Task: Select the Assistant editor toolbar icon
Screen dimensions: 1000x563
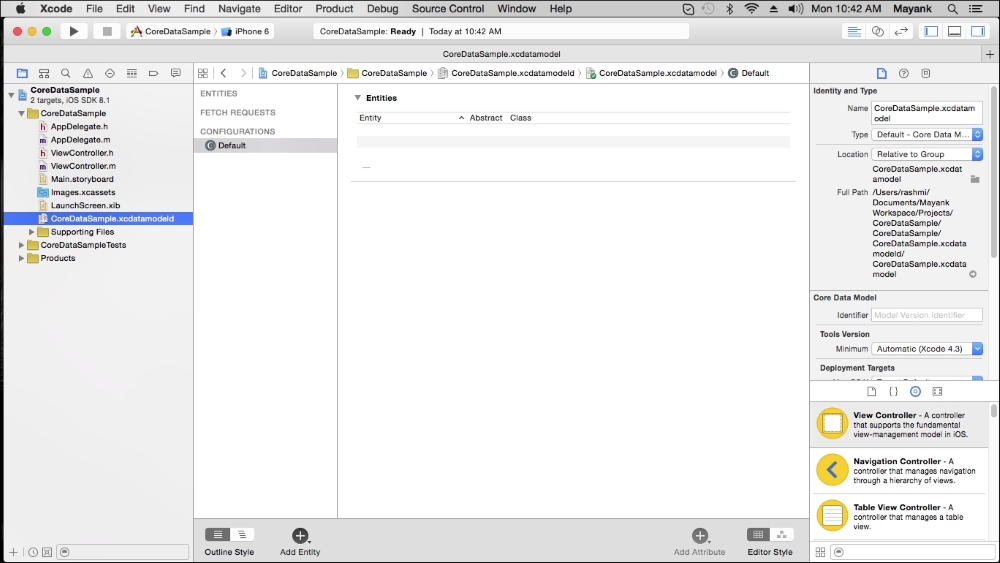Action: click(878, 31)
